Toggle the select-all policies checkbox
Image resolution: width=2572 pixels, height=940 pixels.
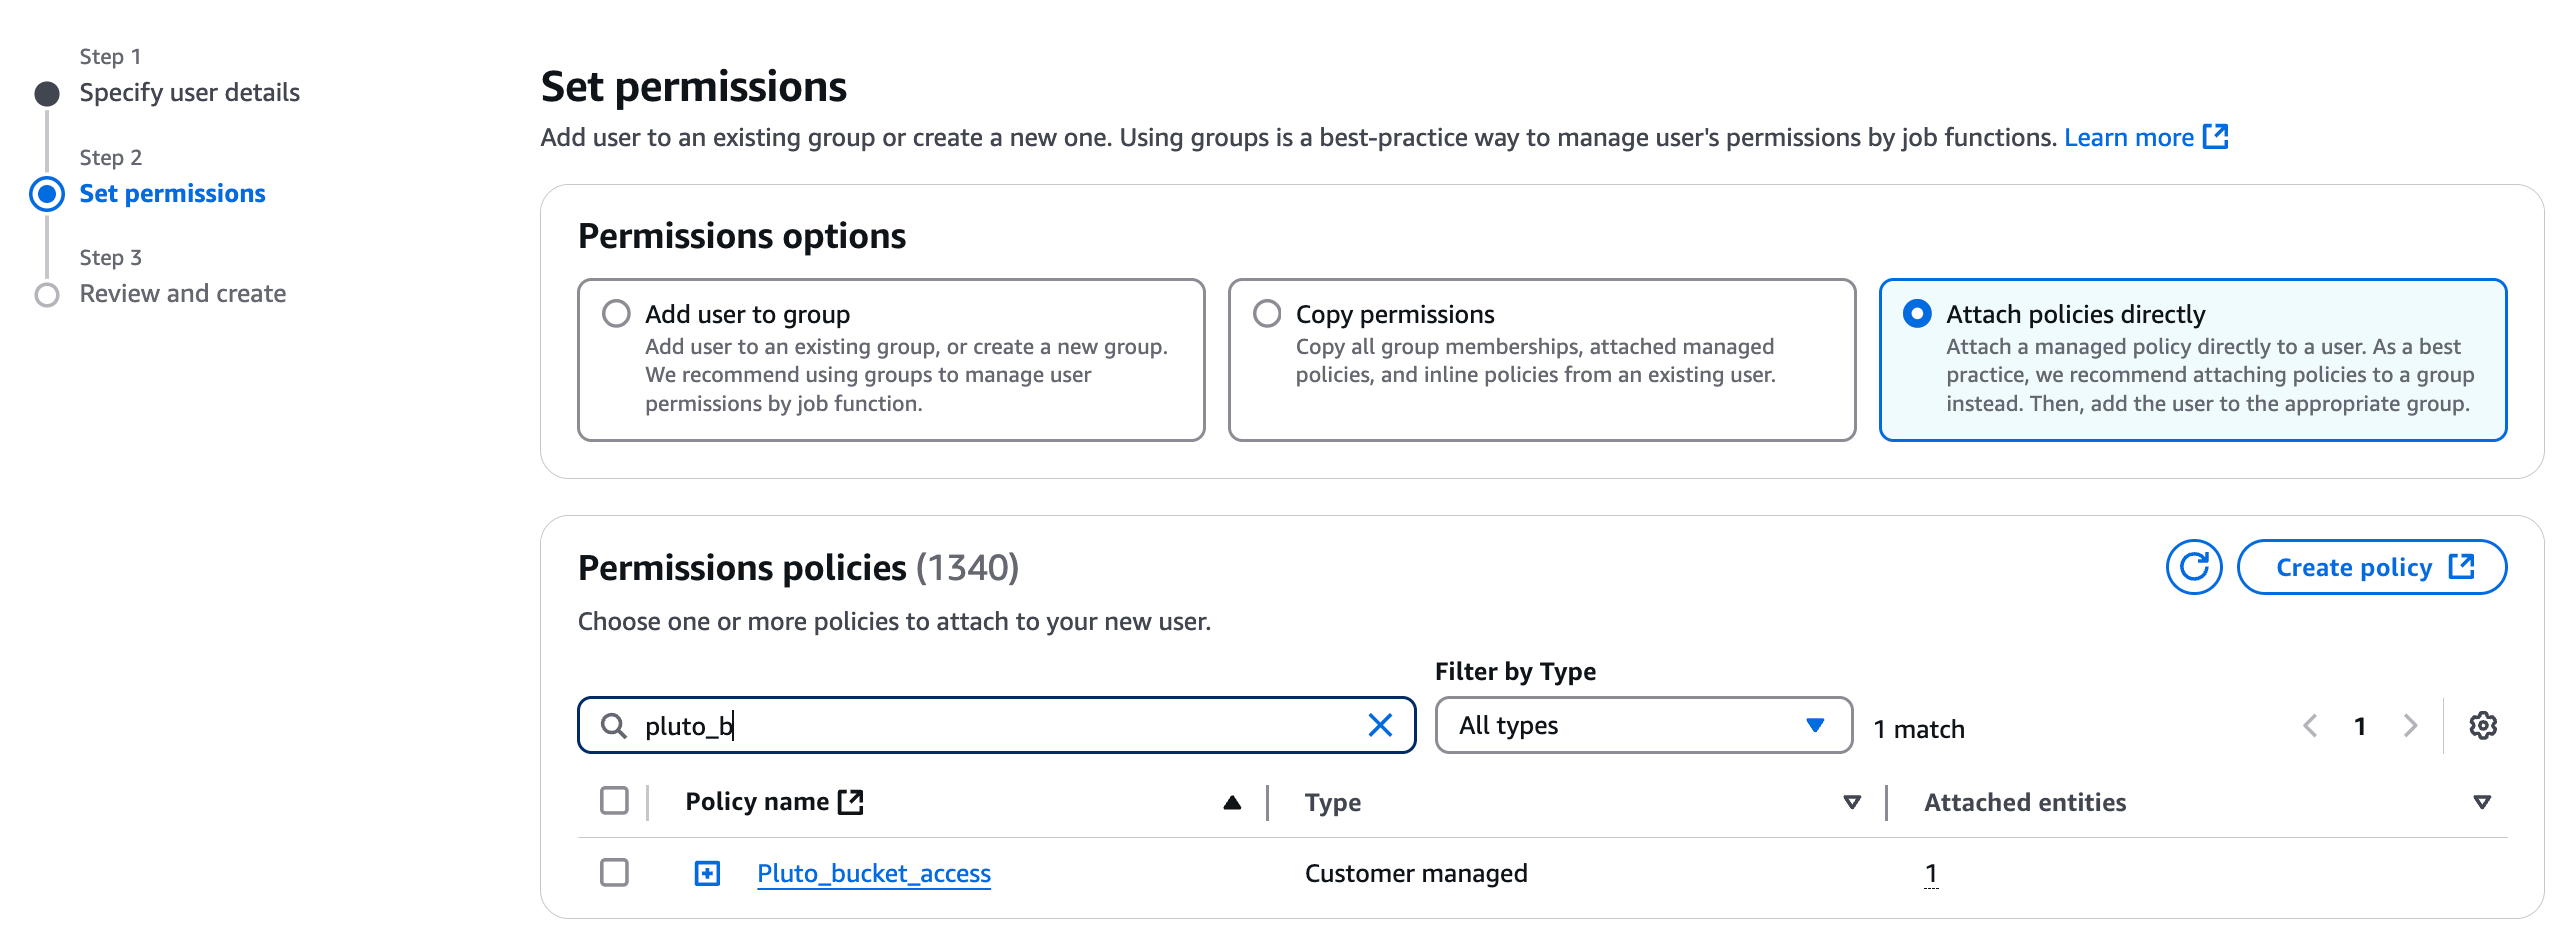tap(615, 801)
